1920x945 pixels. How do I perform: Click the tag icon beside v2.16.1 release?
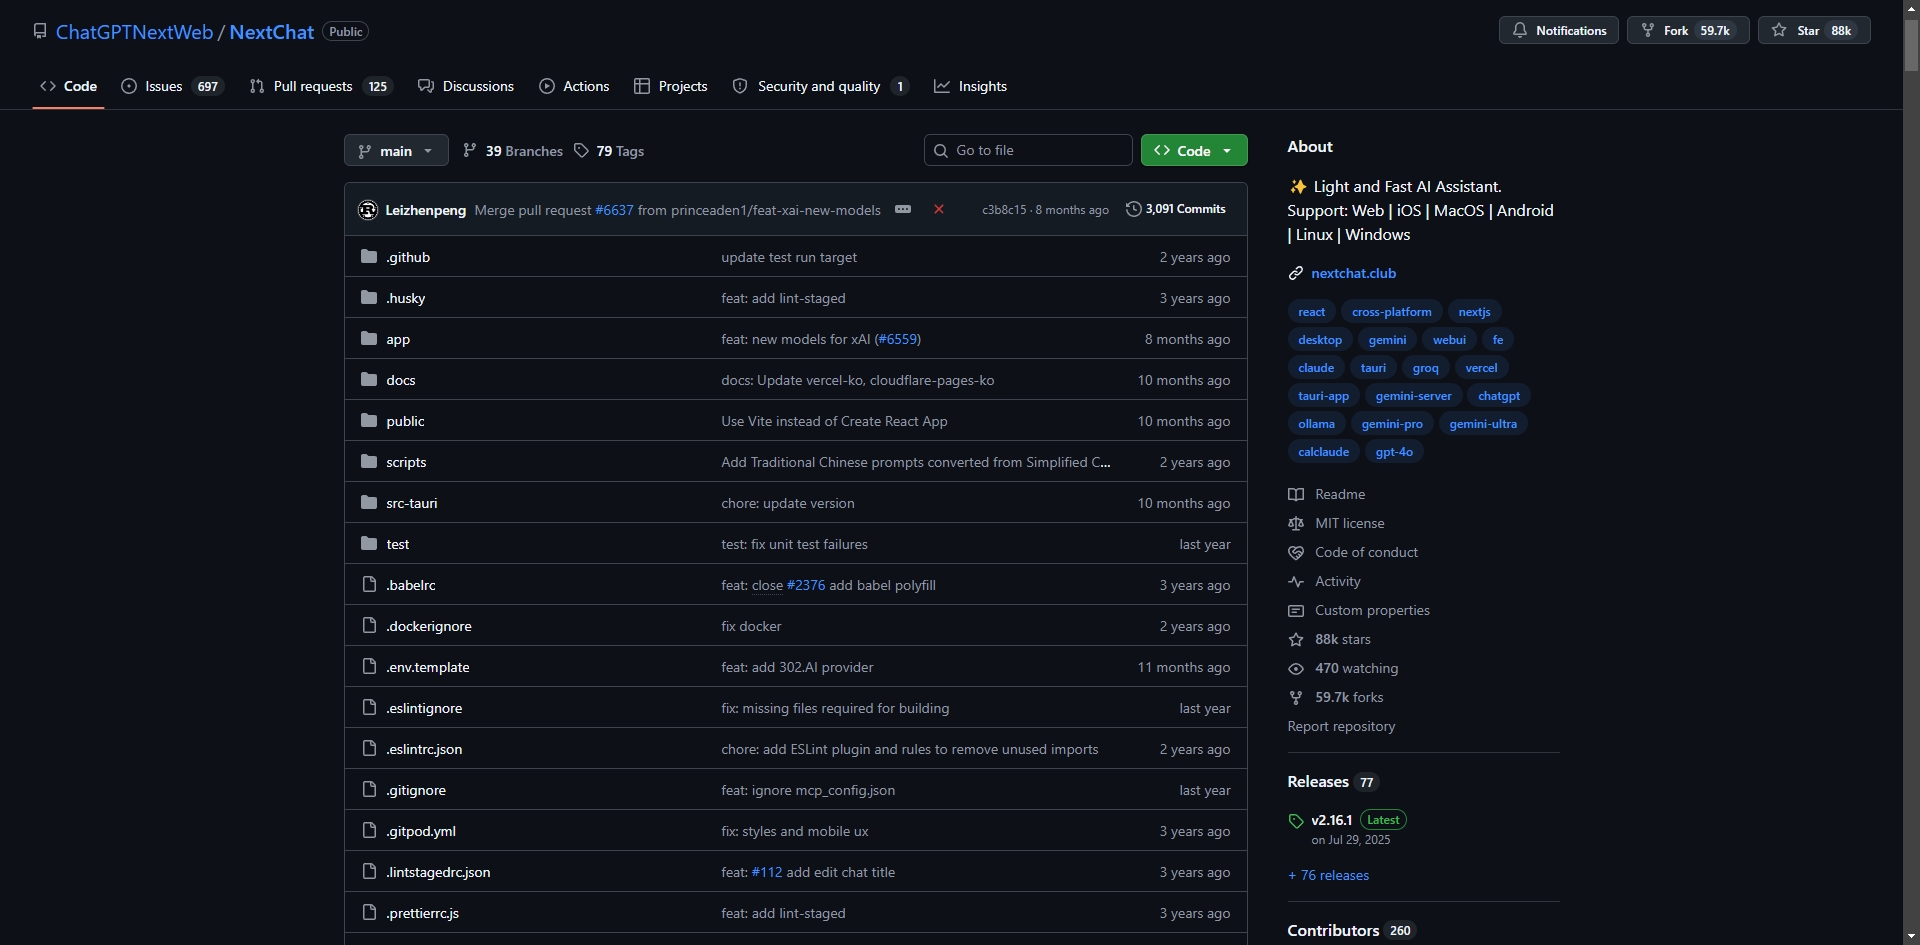[1296, 821]
